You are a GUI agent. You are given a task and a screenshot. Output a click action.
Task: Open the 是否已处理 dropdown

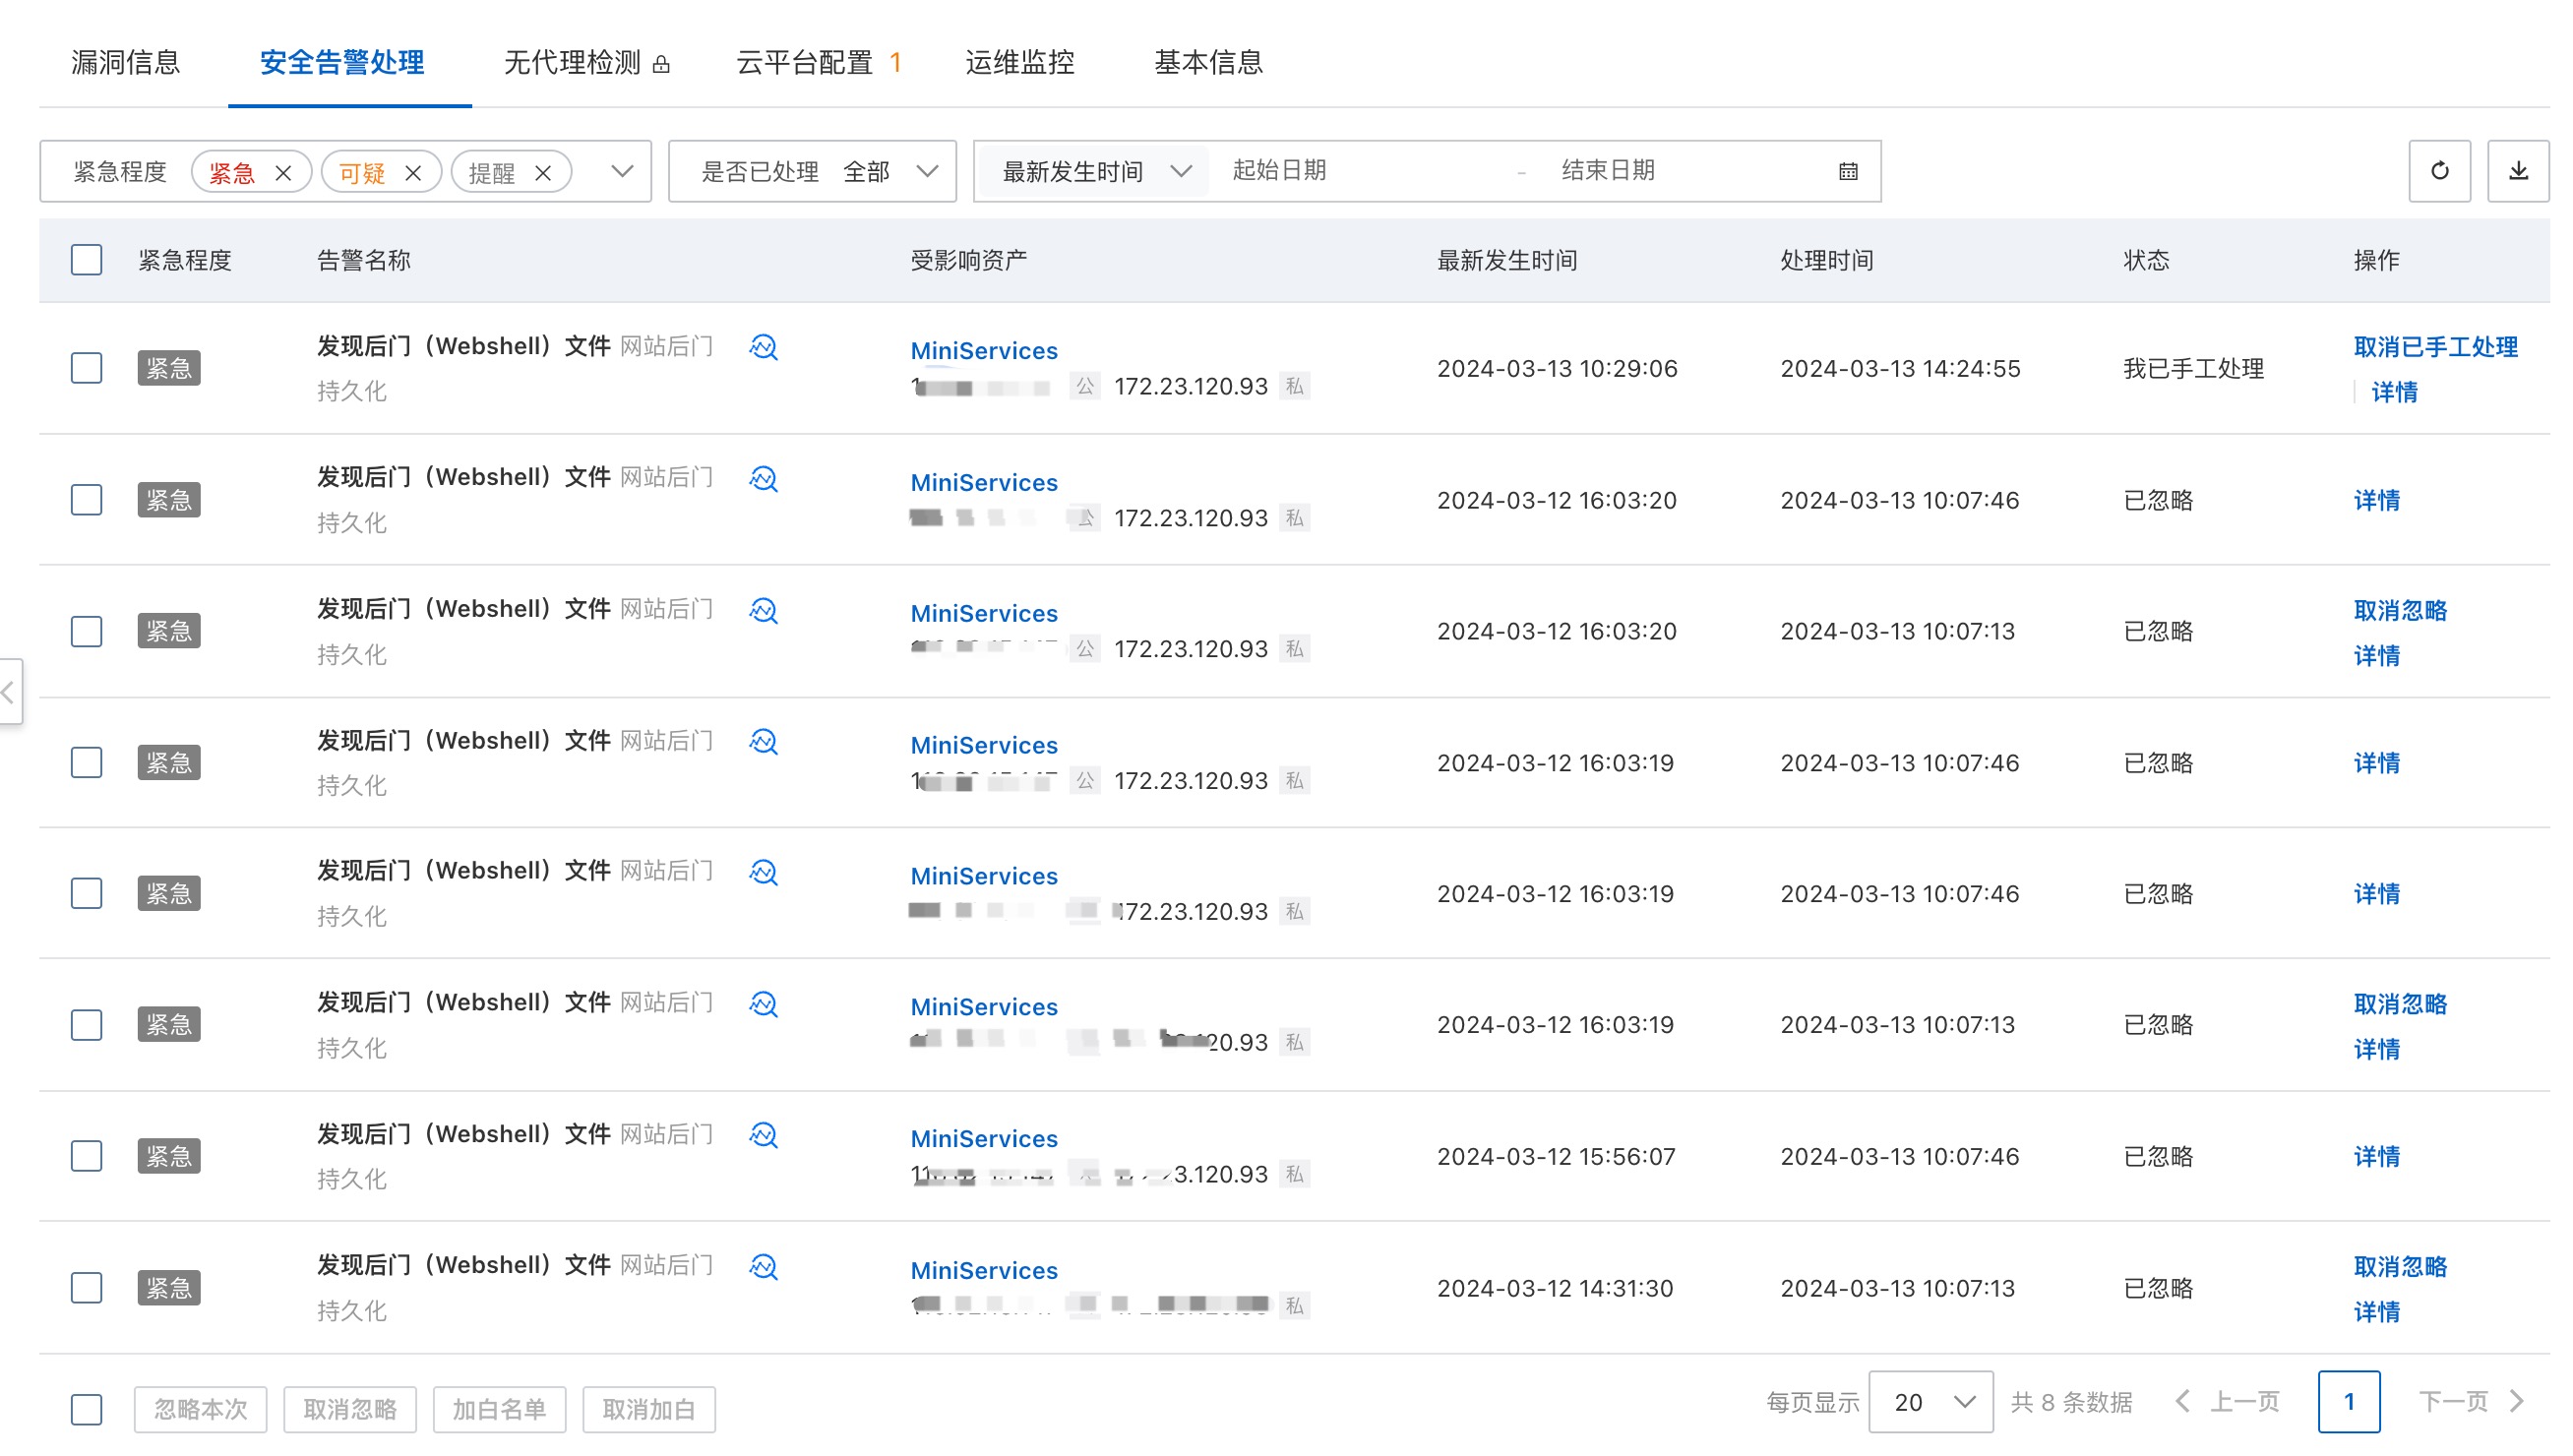tap(926, 172)
